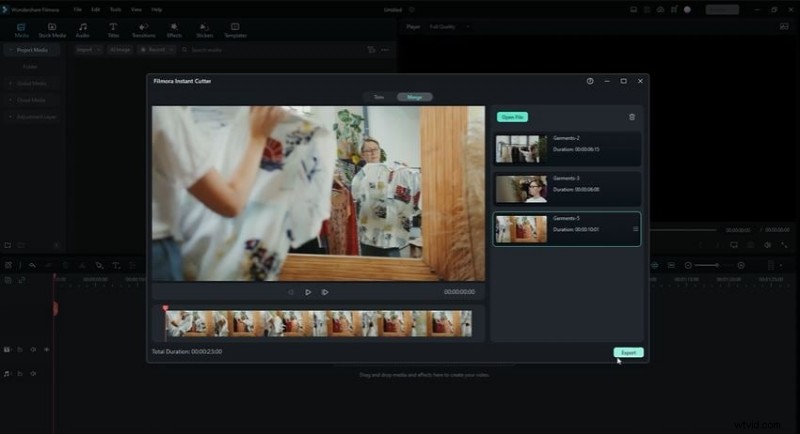Select the Garments-3 clip thumbnail
The width and height of the screenshot is (800, 434).
coord(521,189)
